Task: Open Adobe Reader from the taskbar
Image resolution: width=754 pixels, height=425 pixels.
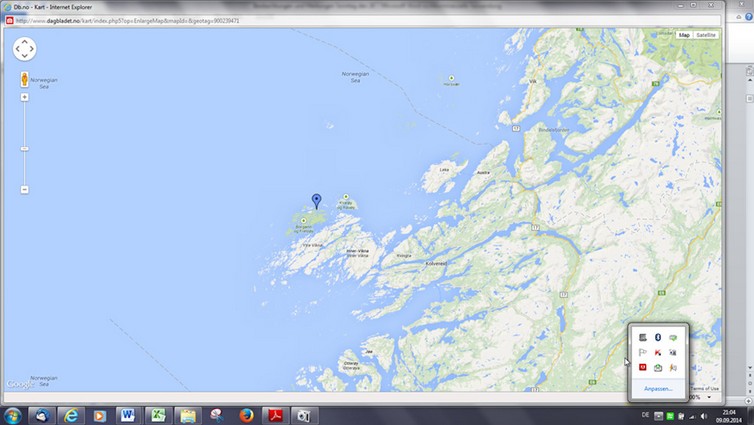Action: click(x=276, y=415)
